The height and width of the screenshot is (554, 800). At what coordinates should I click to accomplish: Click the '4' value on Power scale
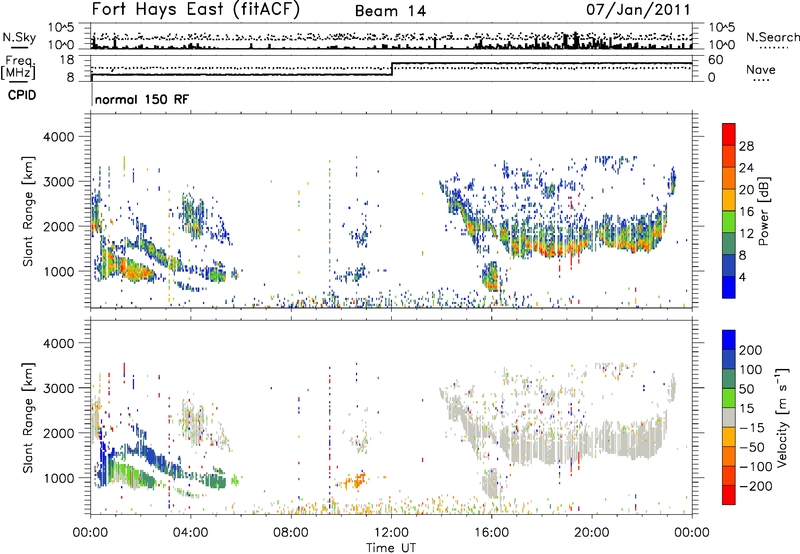point(743,277)
